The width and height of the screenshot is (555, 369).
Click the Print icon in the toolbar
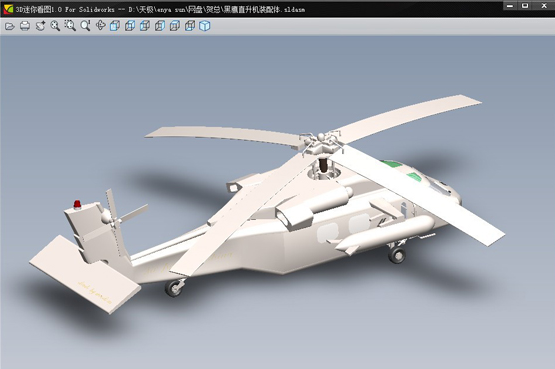click(25, 26)
